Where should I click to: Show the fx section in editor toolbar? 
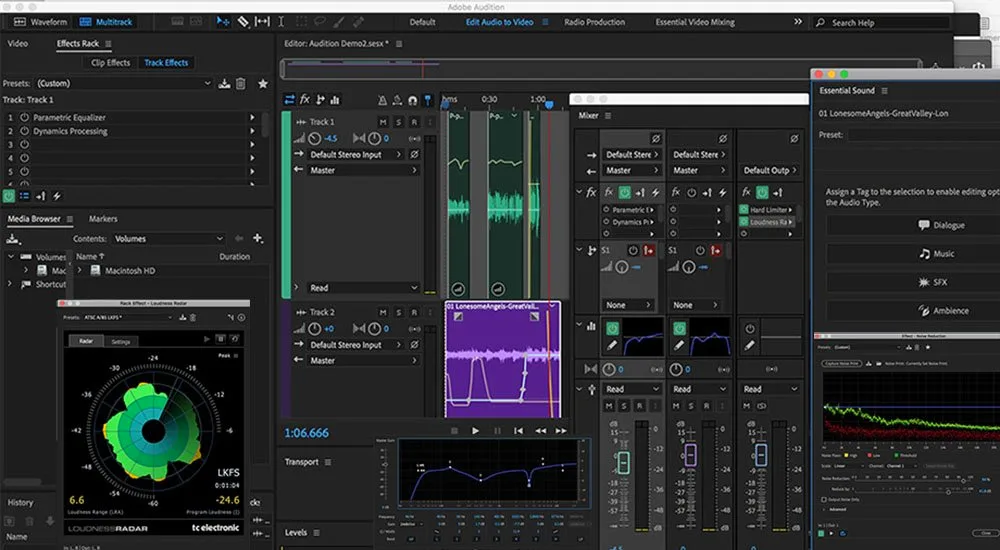305,100
